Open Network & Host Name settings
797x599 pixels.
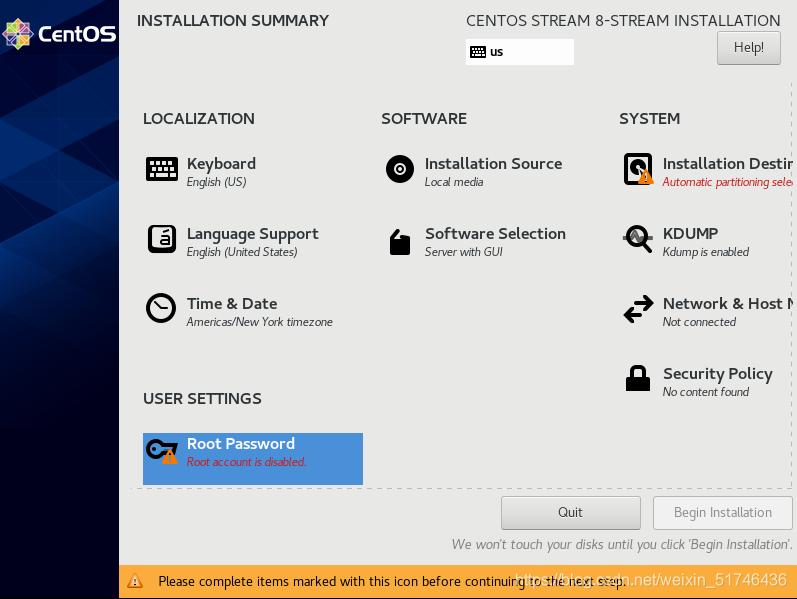(727, 304)
